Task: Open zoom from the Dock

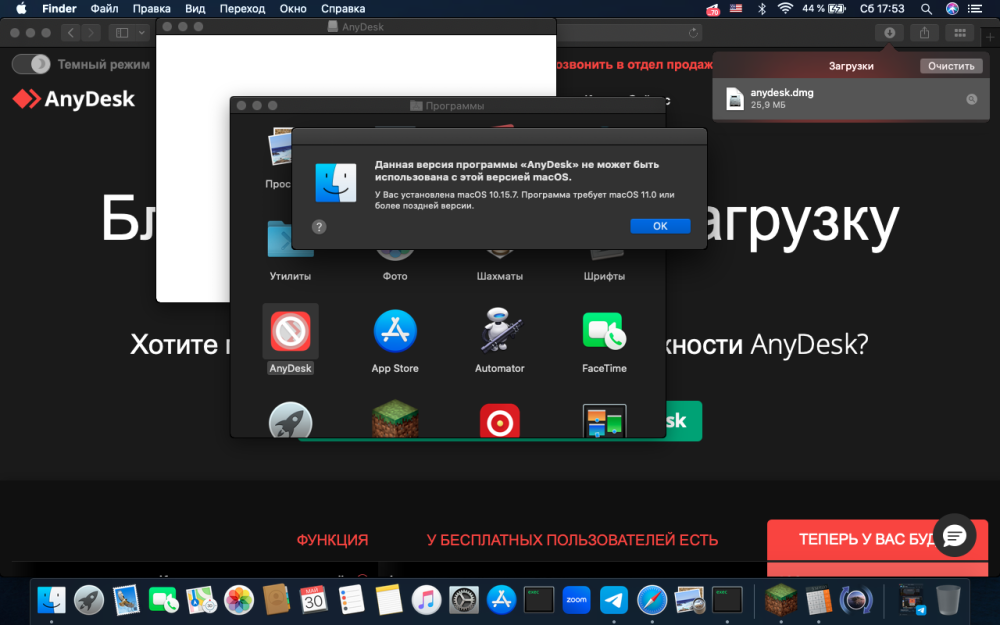Action: (576, 600)
